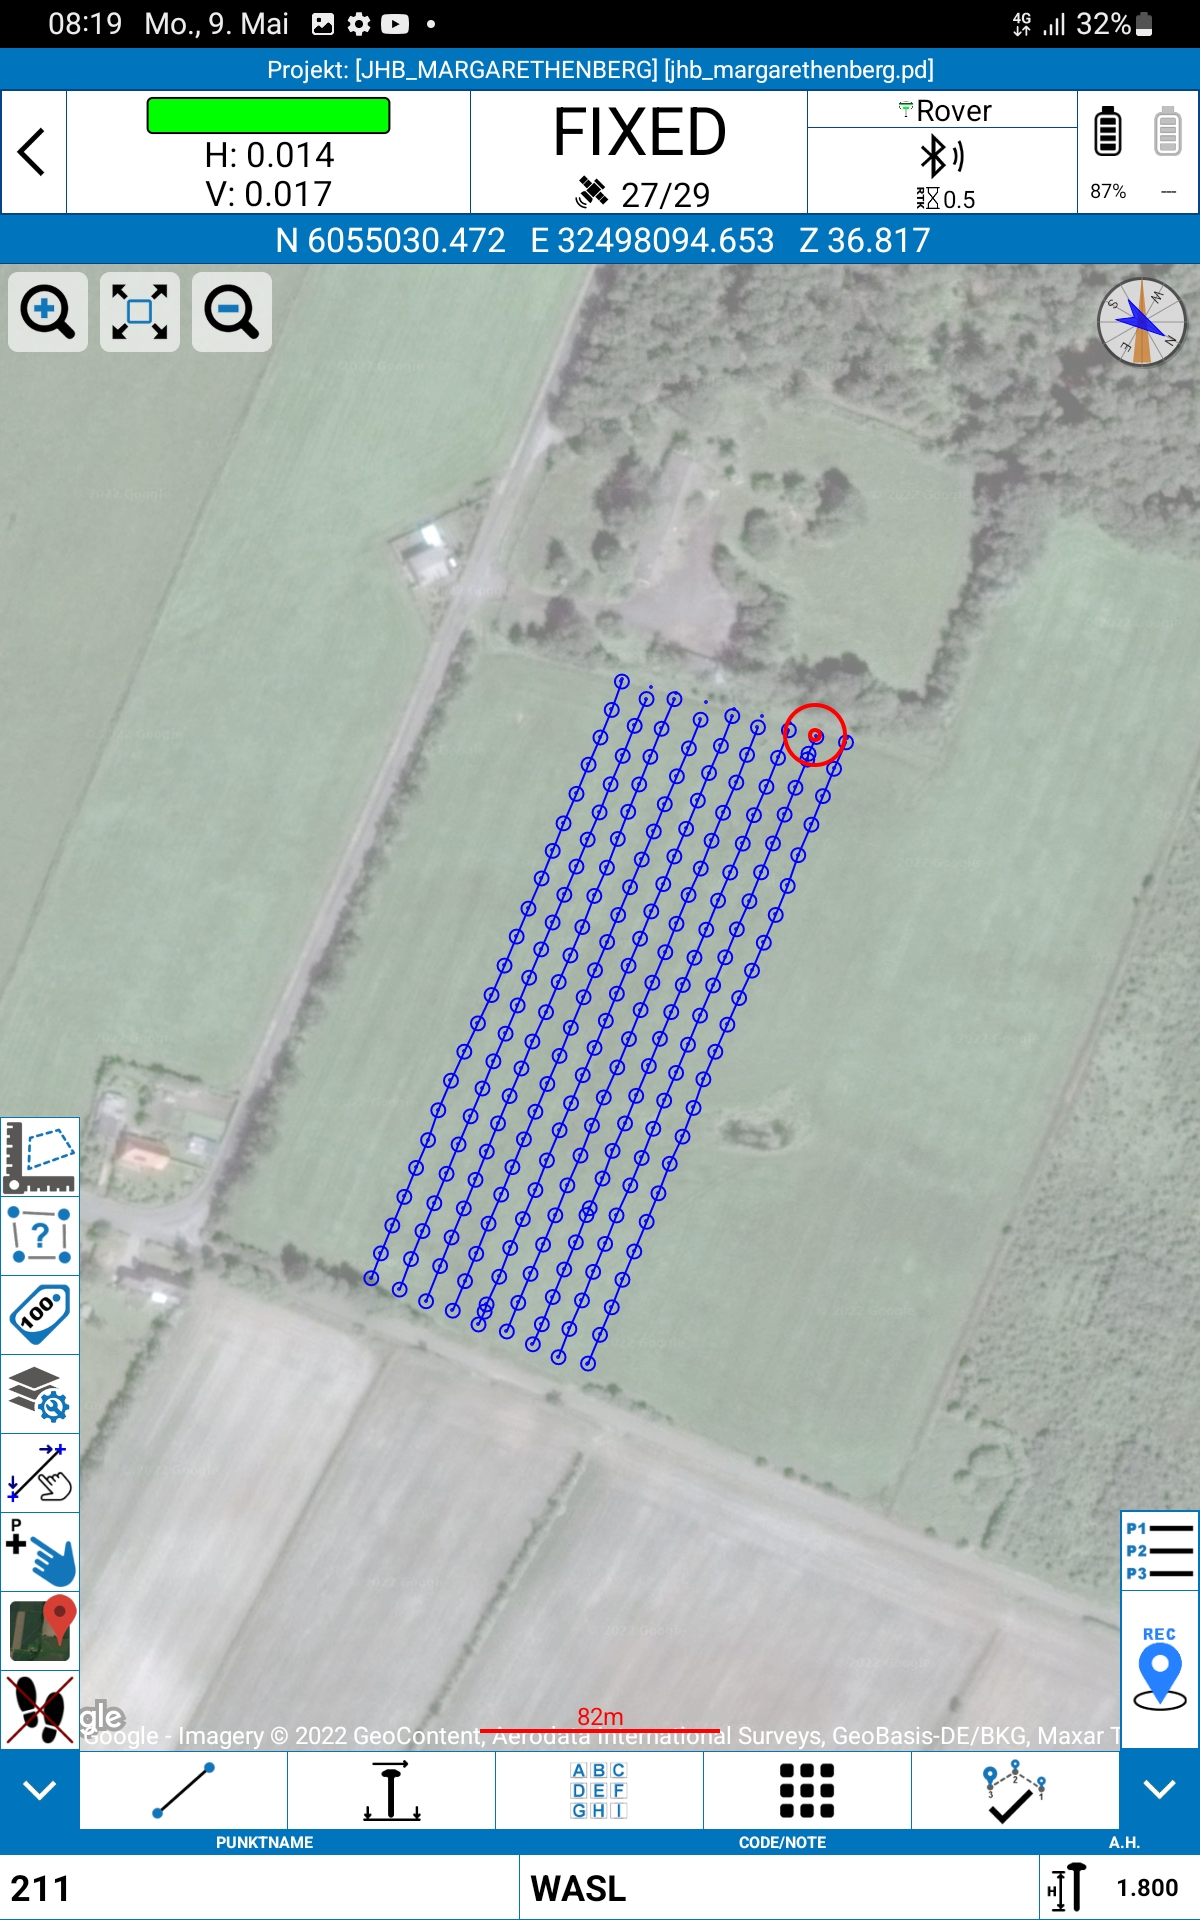Open the FIXED satellite status panel
Image resolution: width=1200 pixels, height=1920 pixels.
(x=639, y=152)
